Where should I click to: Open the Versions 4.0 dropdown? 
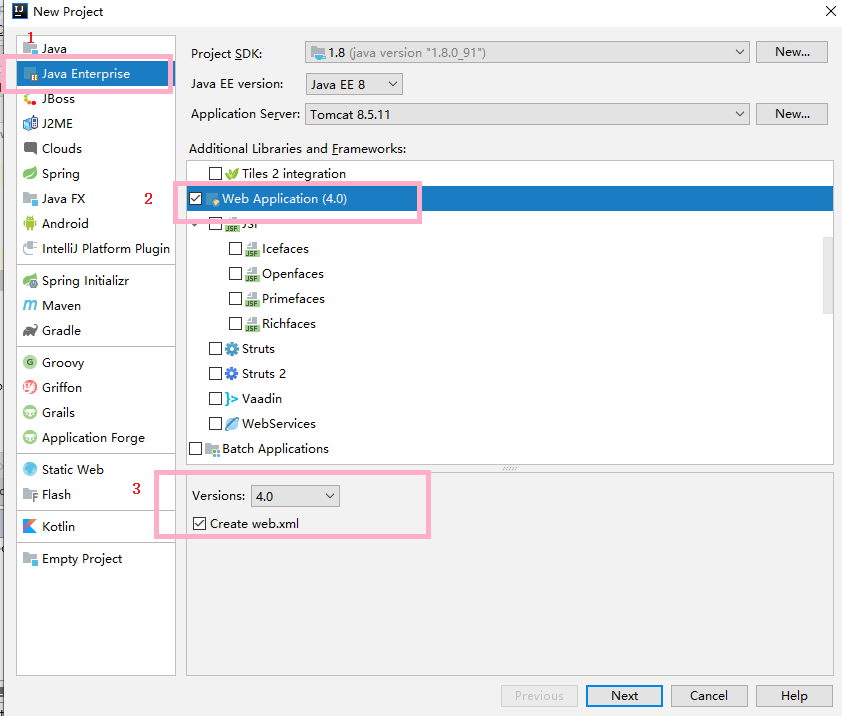coord(295,496)
